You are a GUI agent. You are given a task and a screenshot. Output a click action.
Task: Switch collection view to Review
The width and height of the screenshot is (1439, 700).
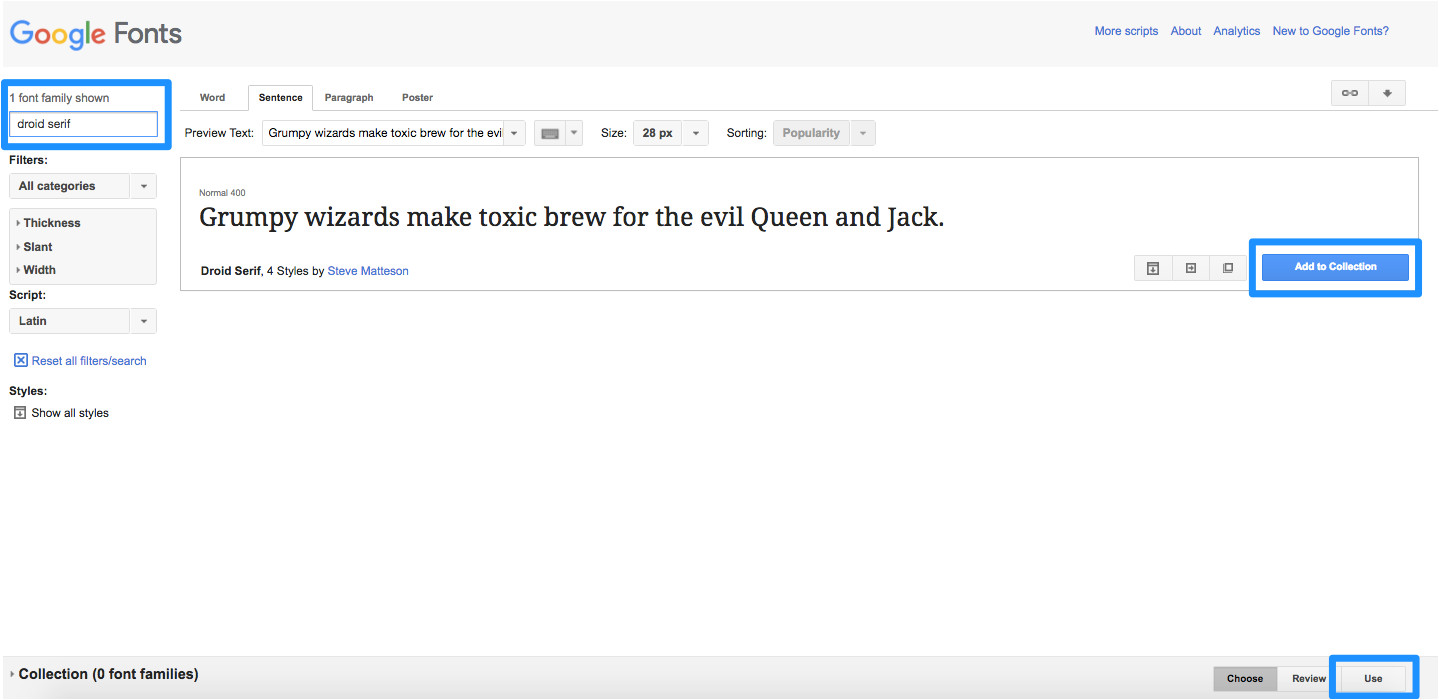(1308, 678)
